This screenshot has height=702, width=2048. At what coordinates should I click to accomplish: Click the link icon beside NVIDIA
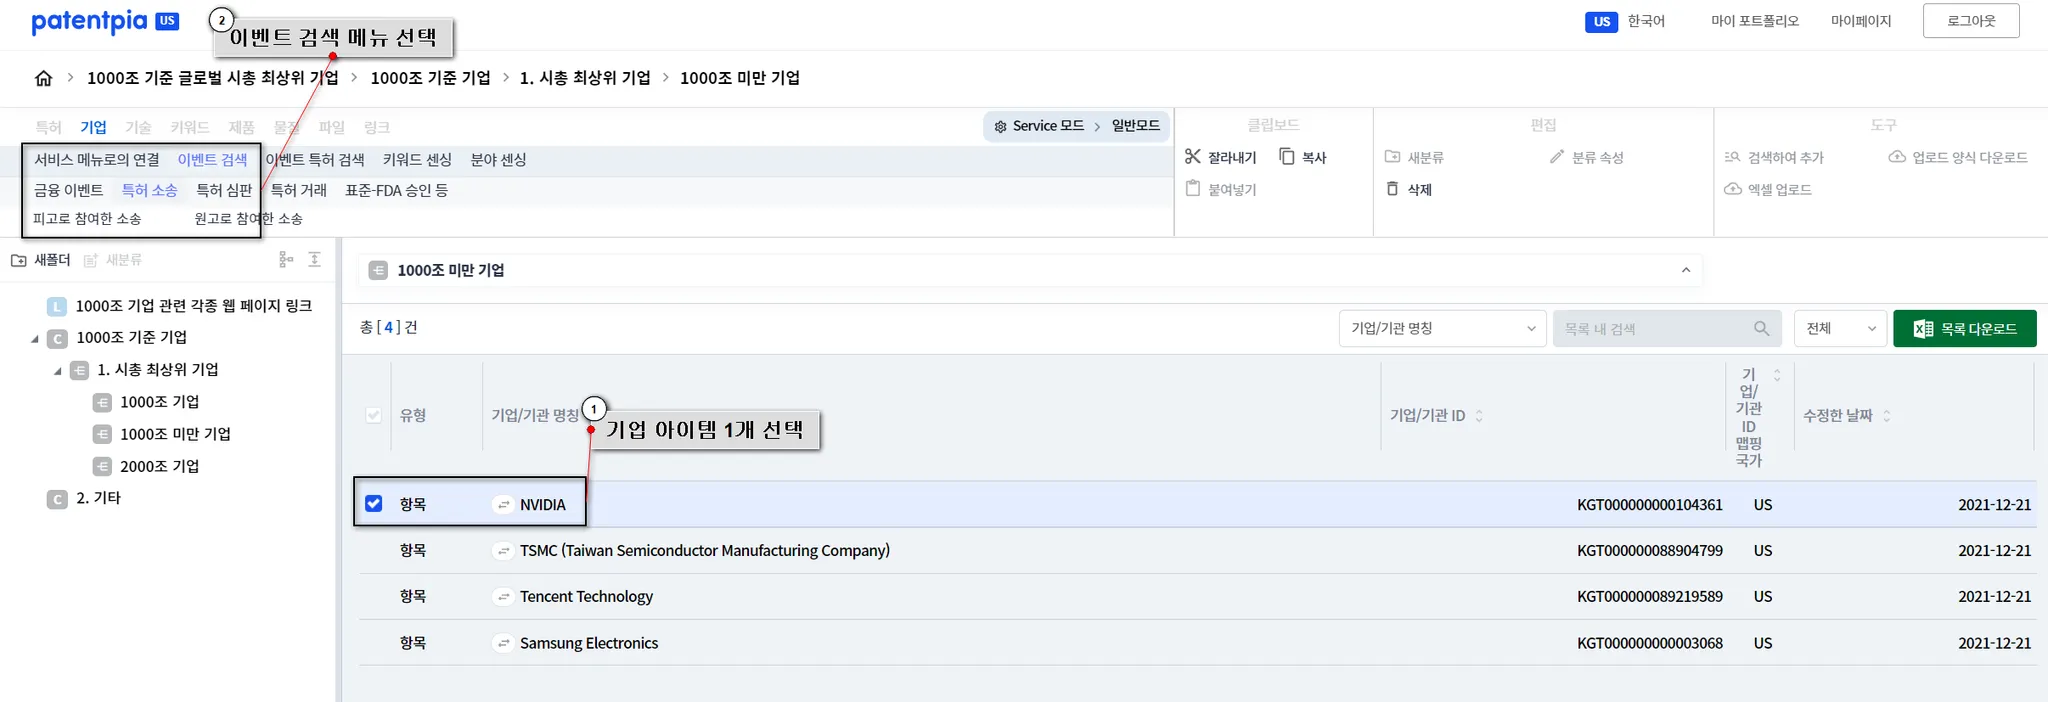[x=503, y=505]
